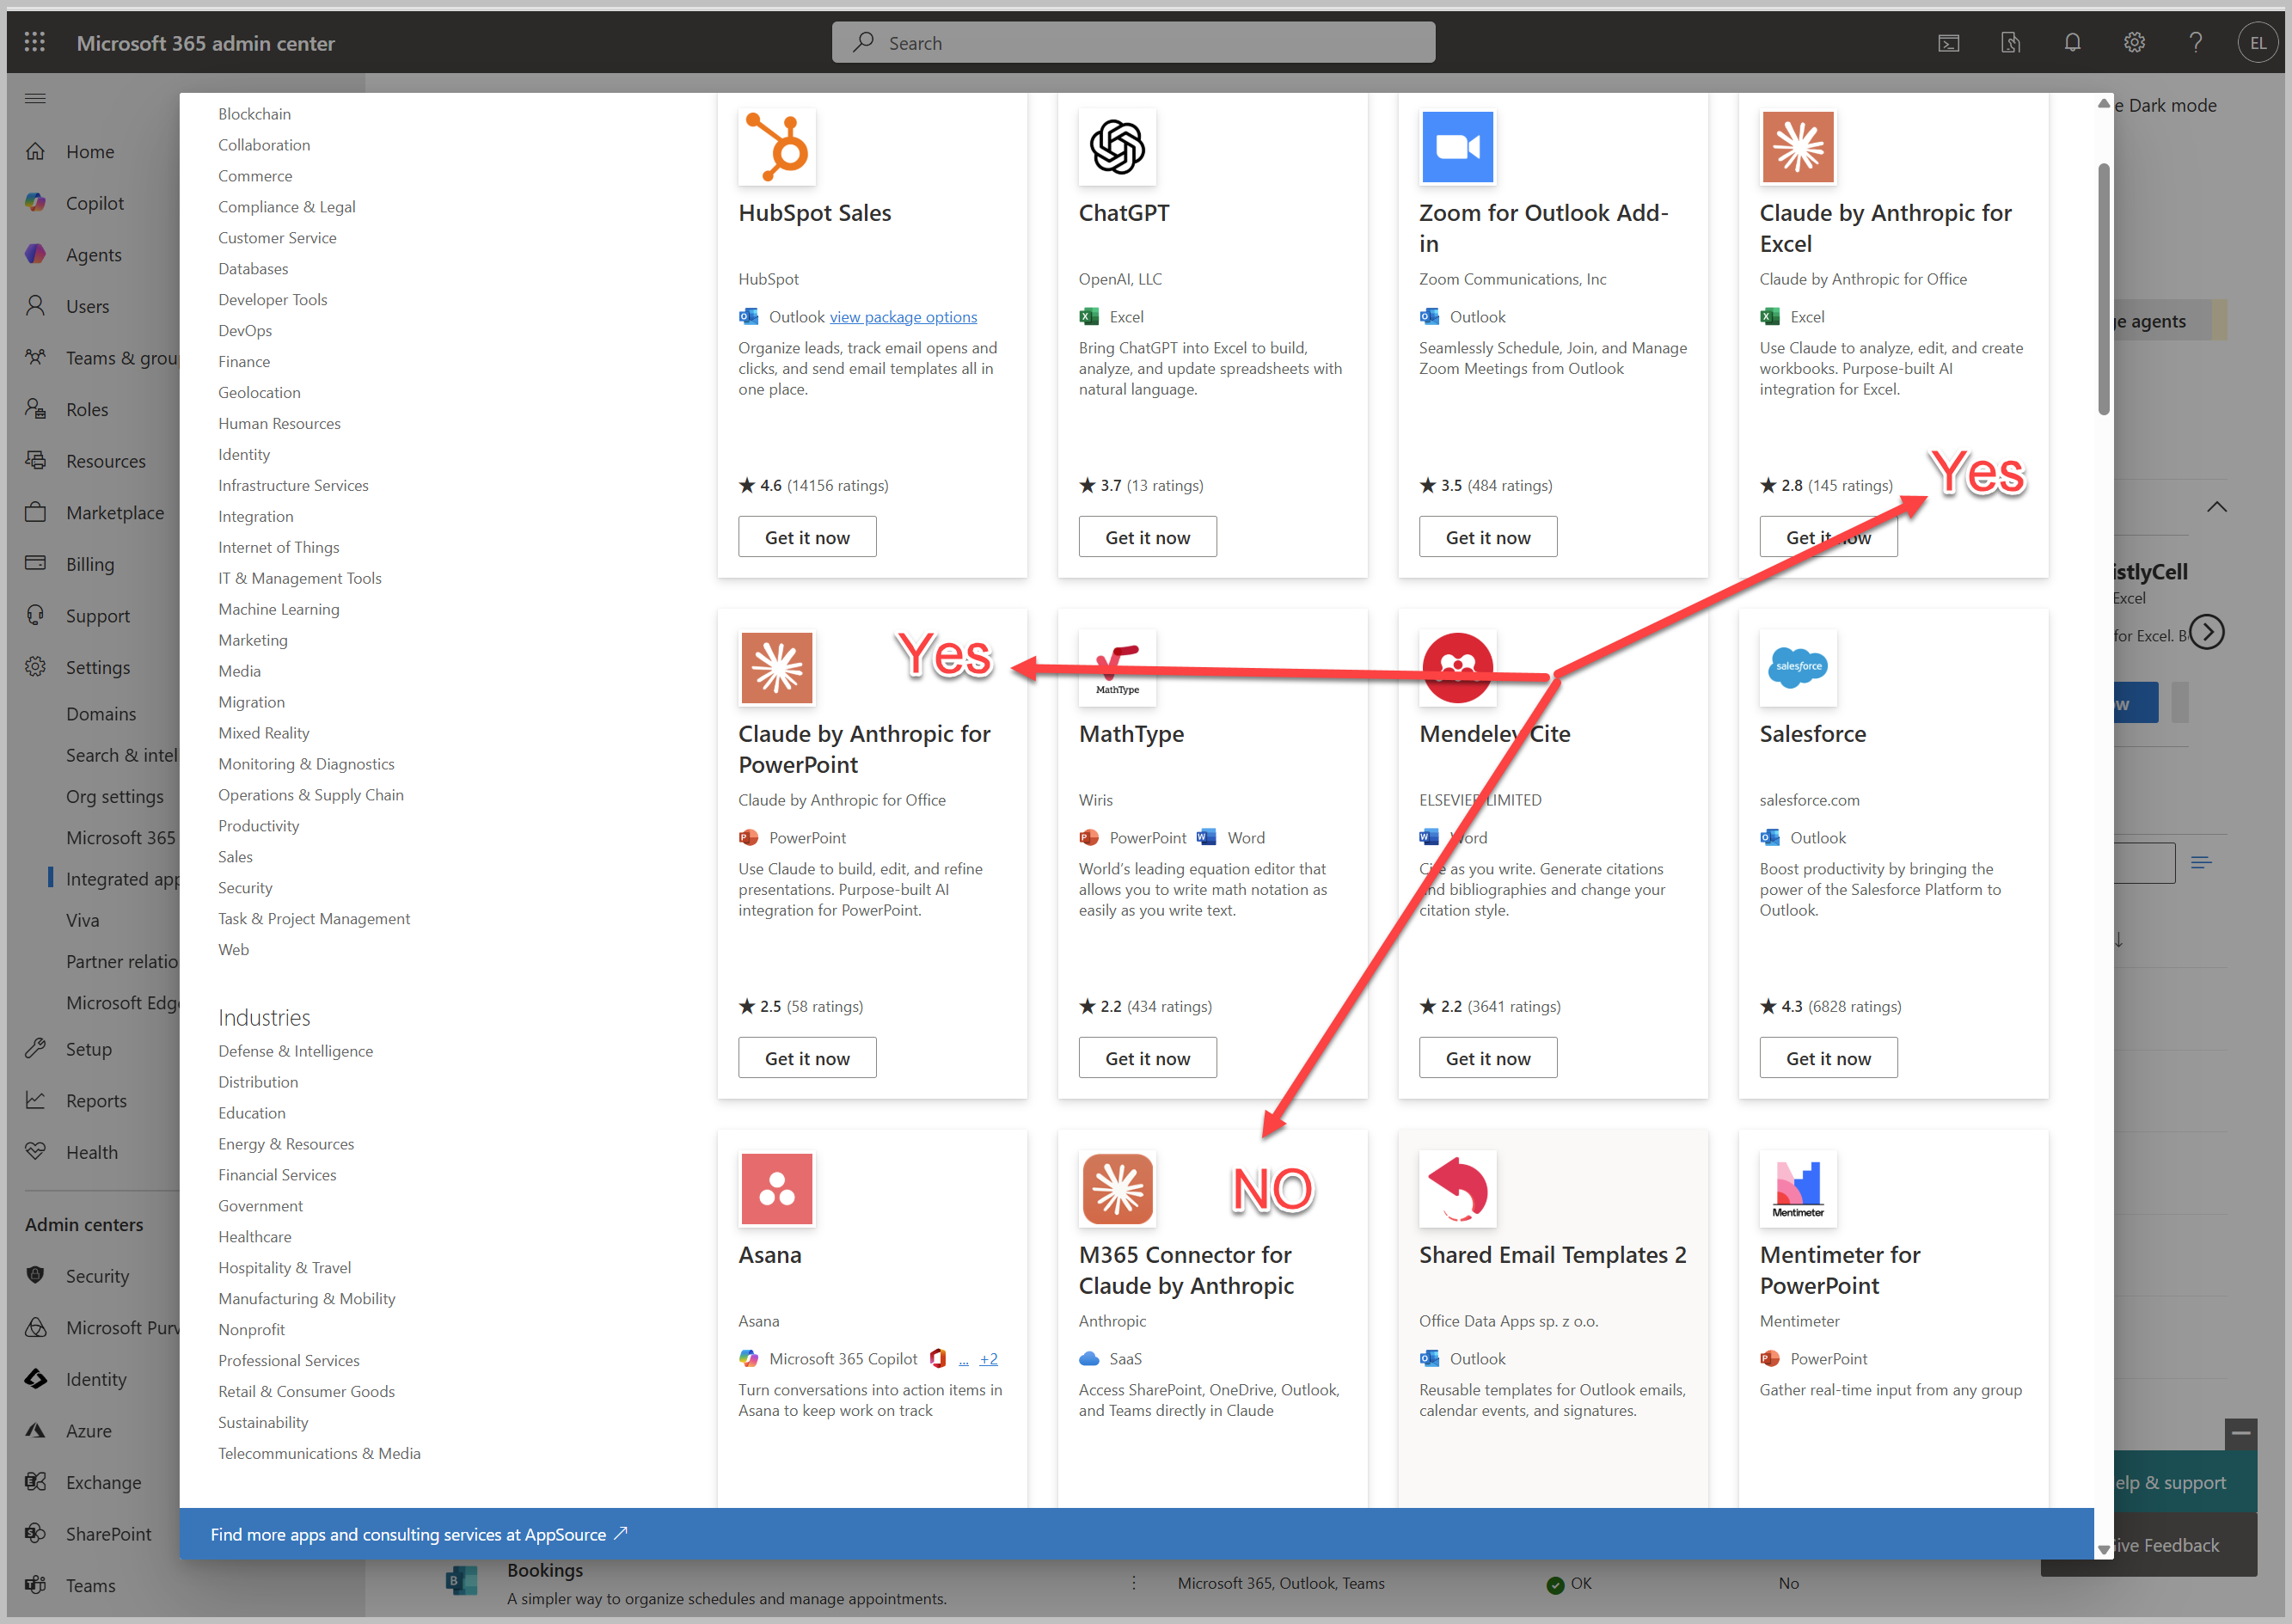Open Health in the left navigation
Screen dimensions: 2292x1624
92,1152
